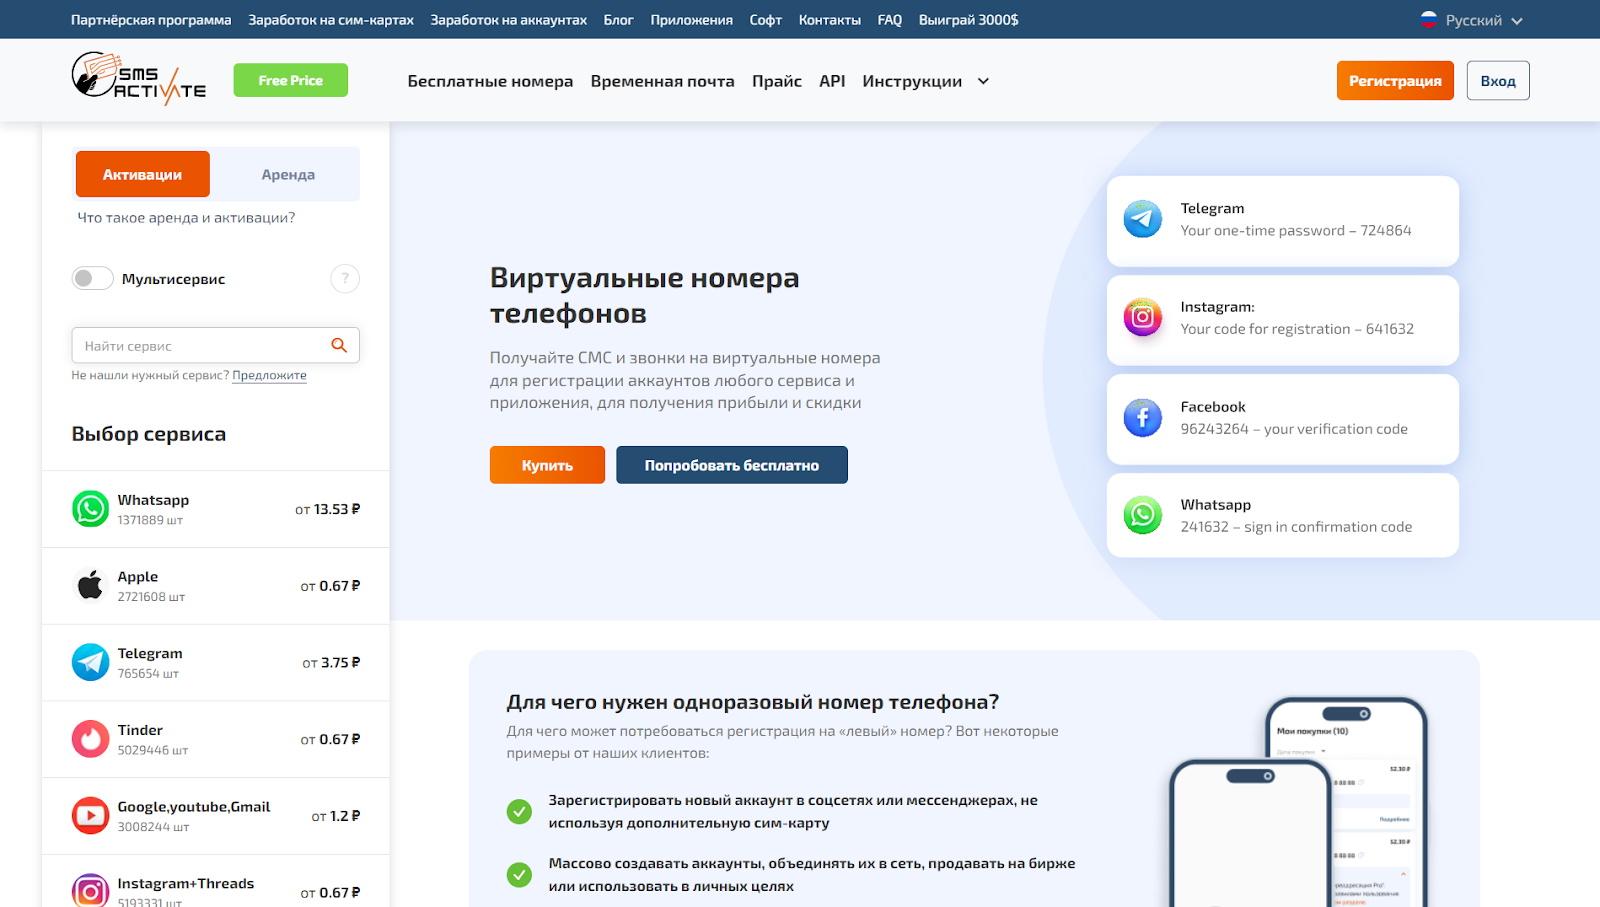Click the search magnifier icon
Viewport: 1600px width, 907px height.
pyautogui.click(x=339, y=345)
